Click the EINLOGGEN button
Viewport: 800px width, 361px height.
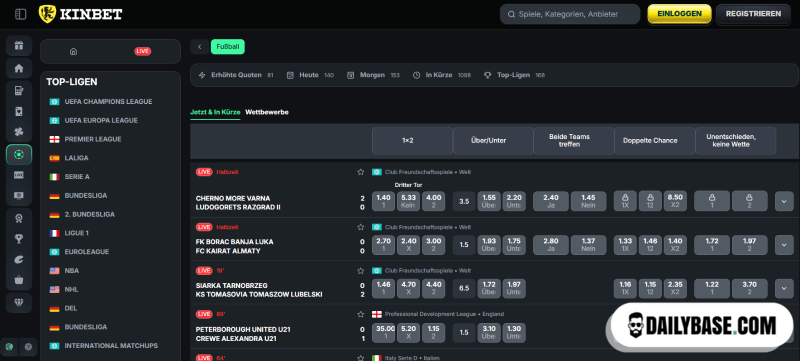click(679, 14)
